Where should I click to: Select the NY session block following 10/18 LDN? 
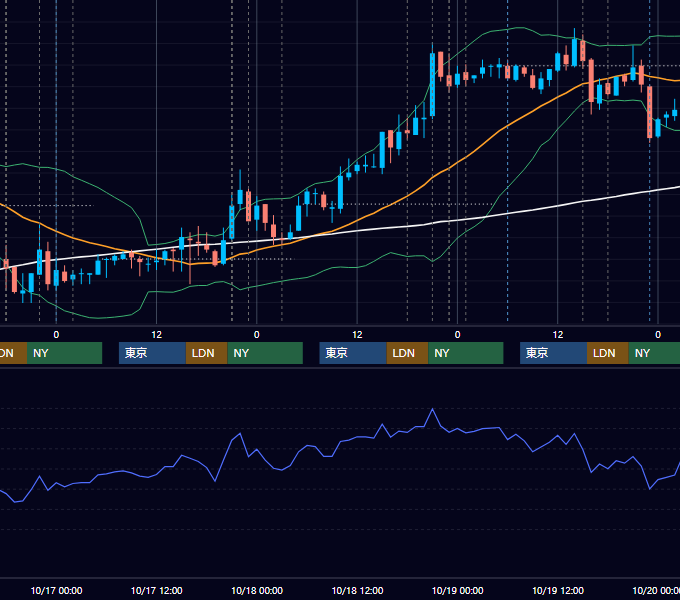[x=466, y=353]
